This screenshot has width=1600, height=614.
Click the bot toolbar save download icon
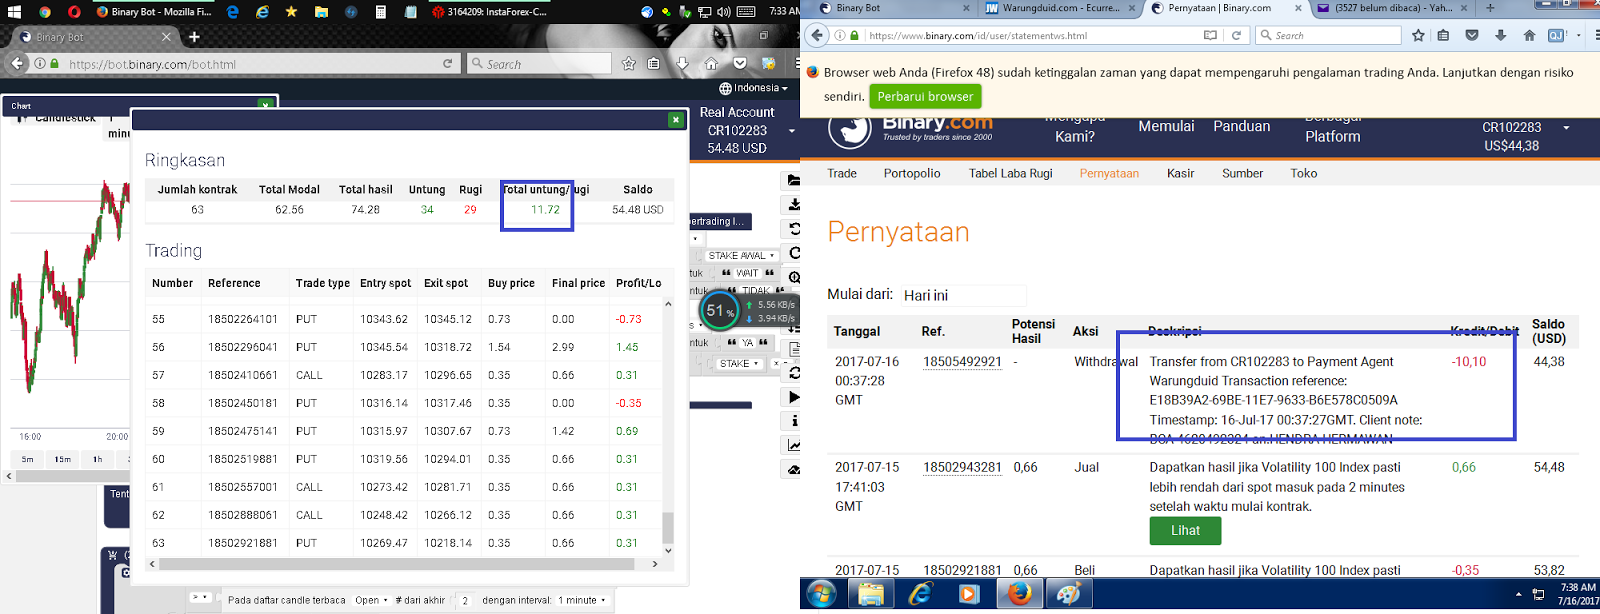(794, 204)
